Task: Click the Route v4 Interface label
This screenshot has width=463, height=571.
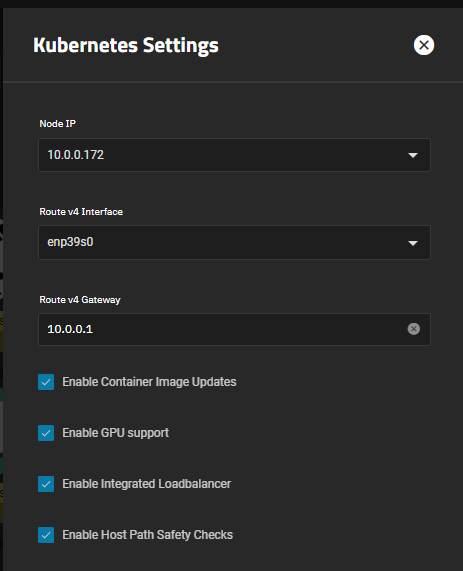Action: pyautogui.click(x=81, y=212)
